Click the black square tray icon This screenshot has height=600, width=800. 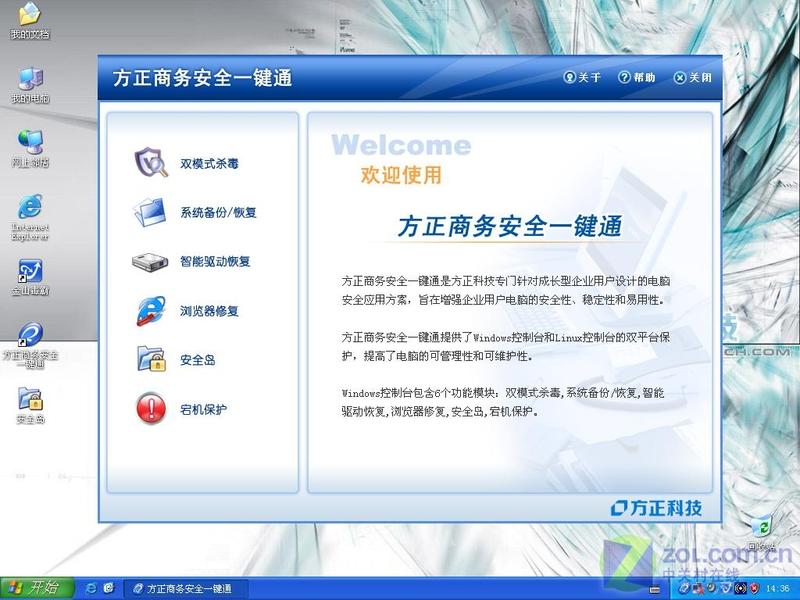[x=740, y=588]
